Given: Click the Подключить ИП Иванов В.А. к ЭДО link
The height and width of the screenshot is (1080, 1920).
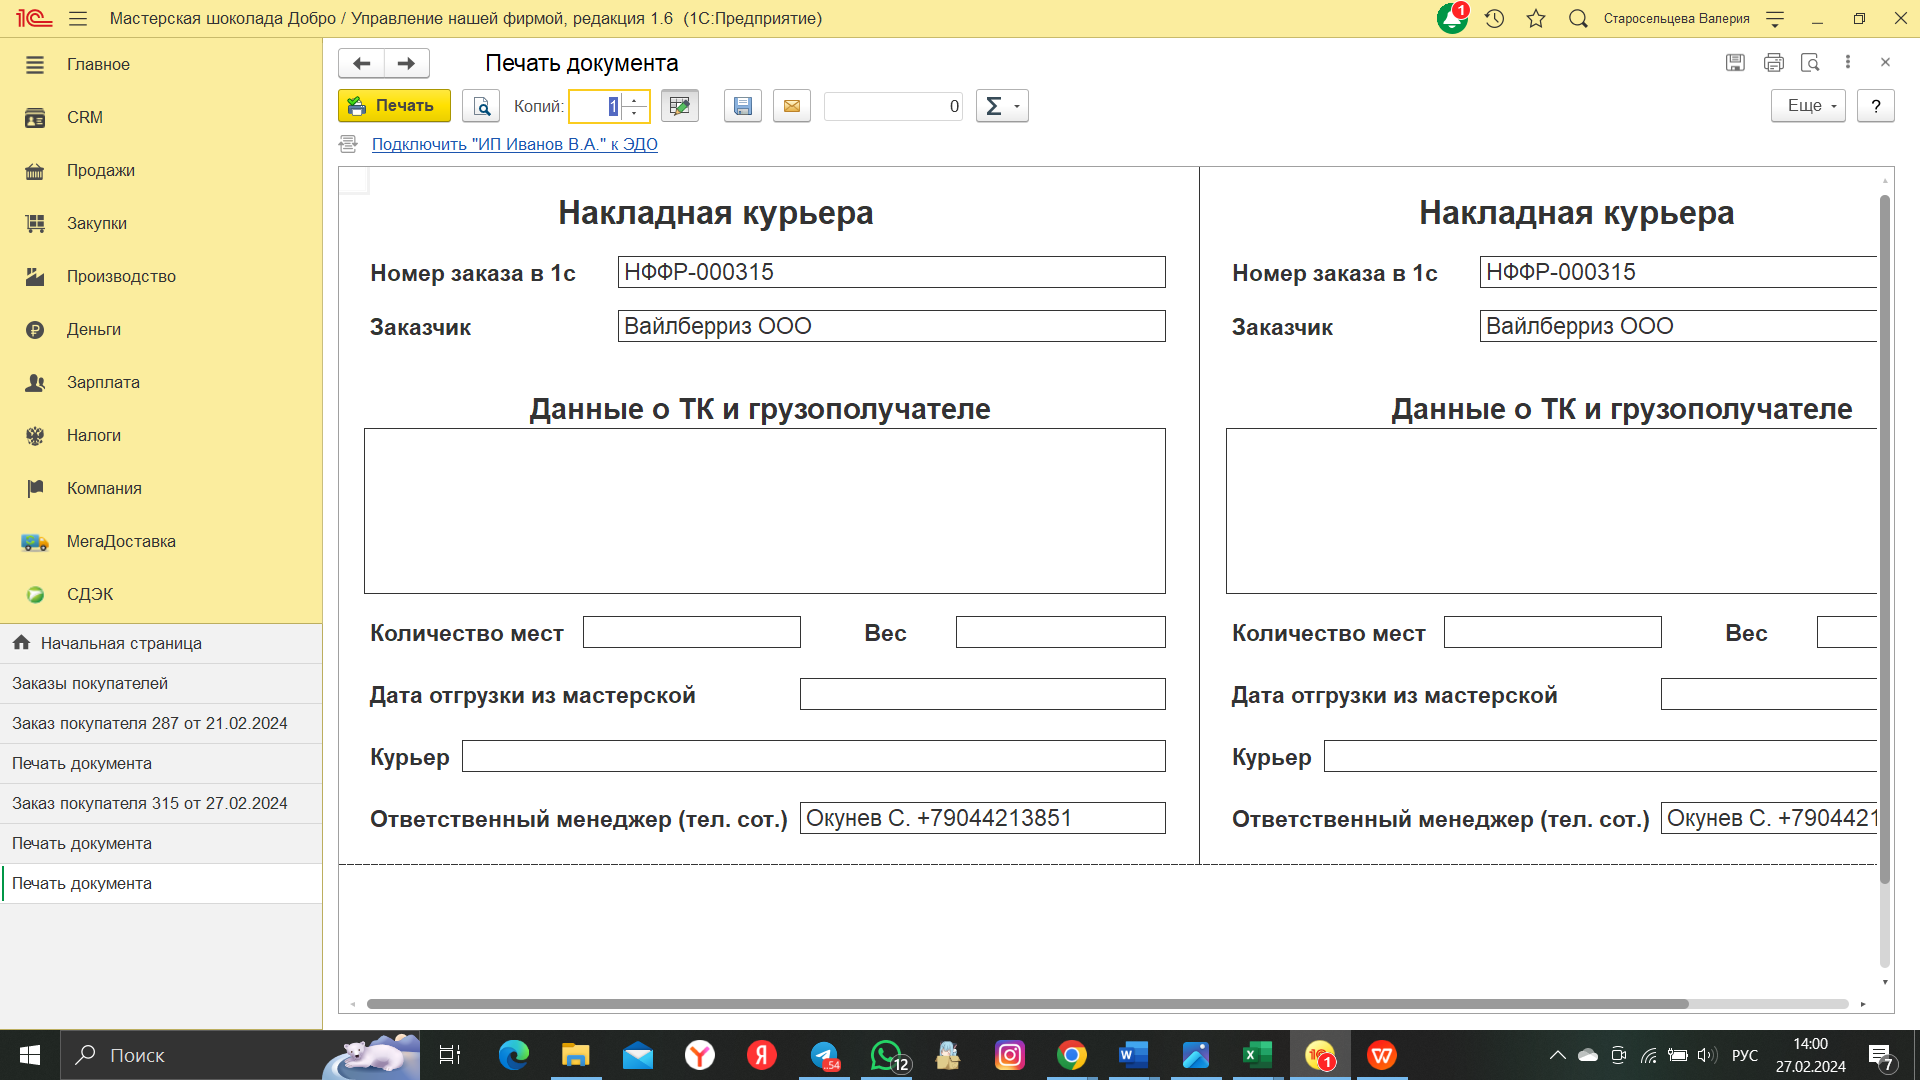Looking at the screenshot, I should (514, 144).
